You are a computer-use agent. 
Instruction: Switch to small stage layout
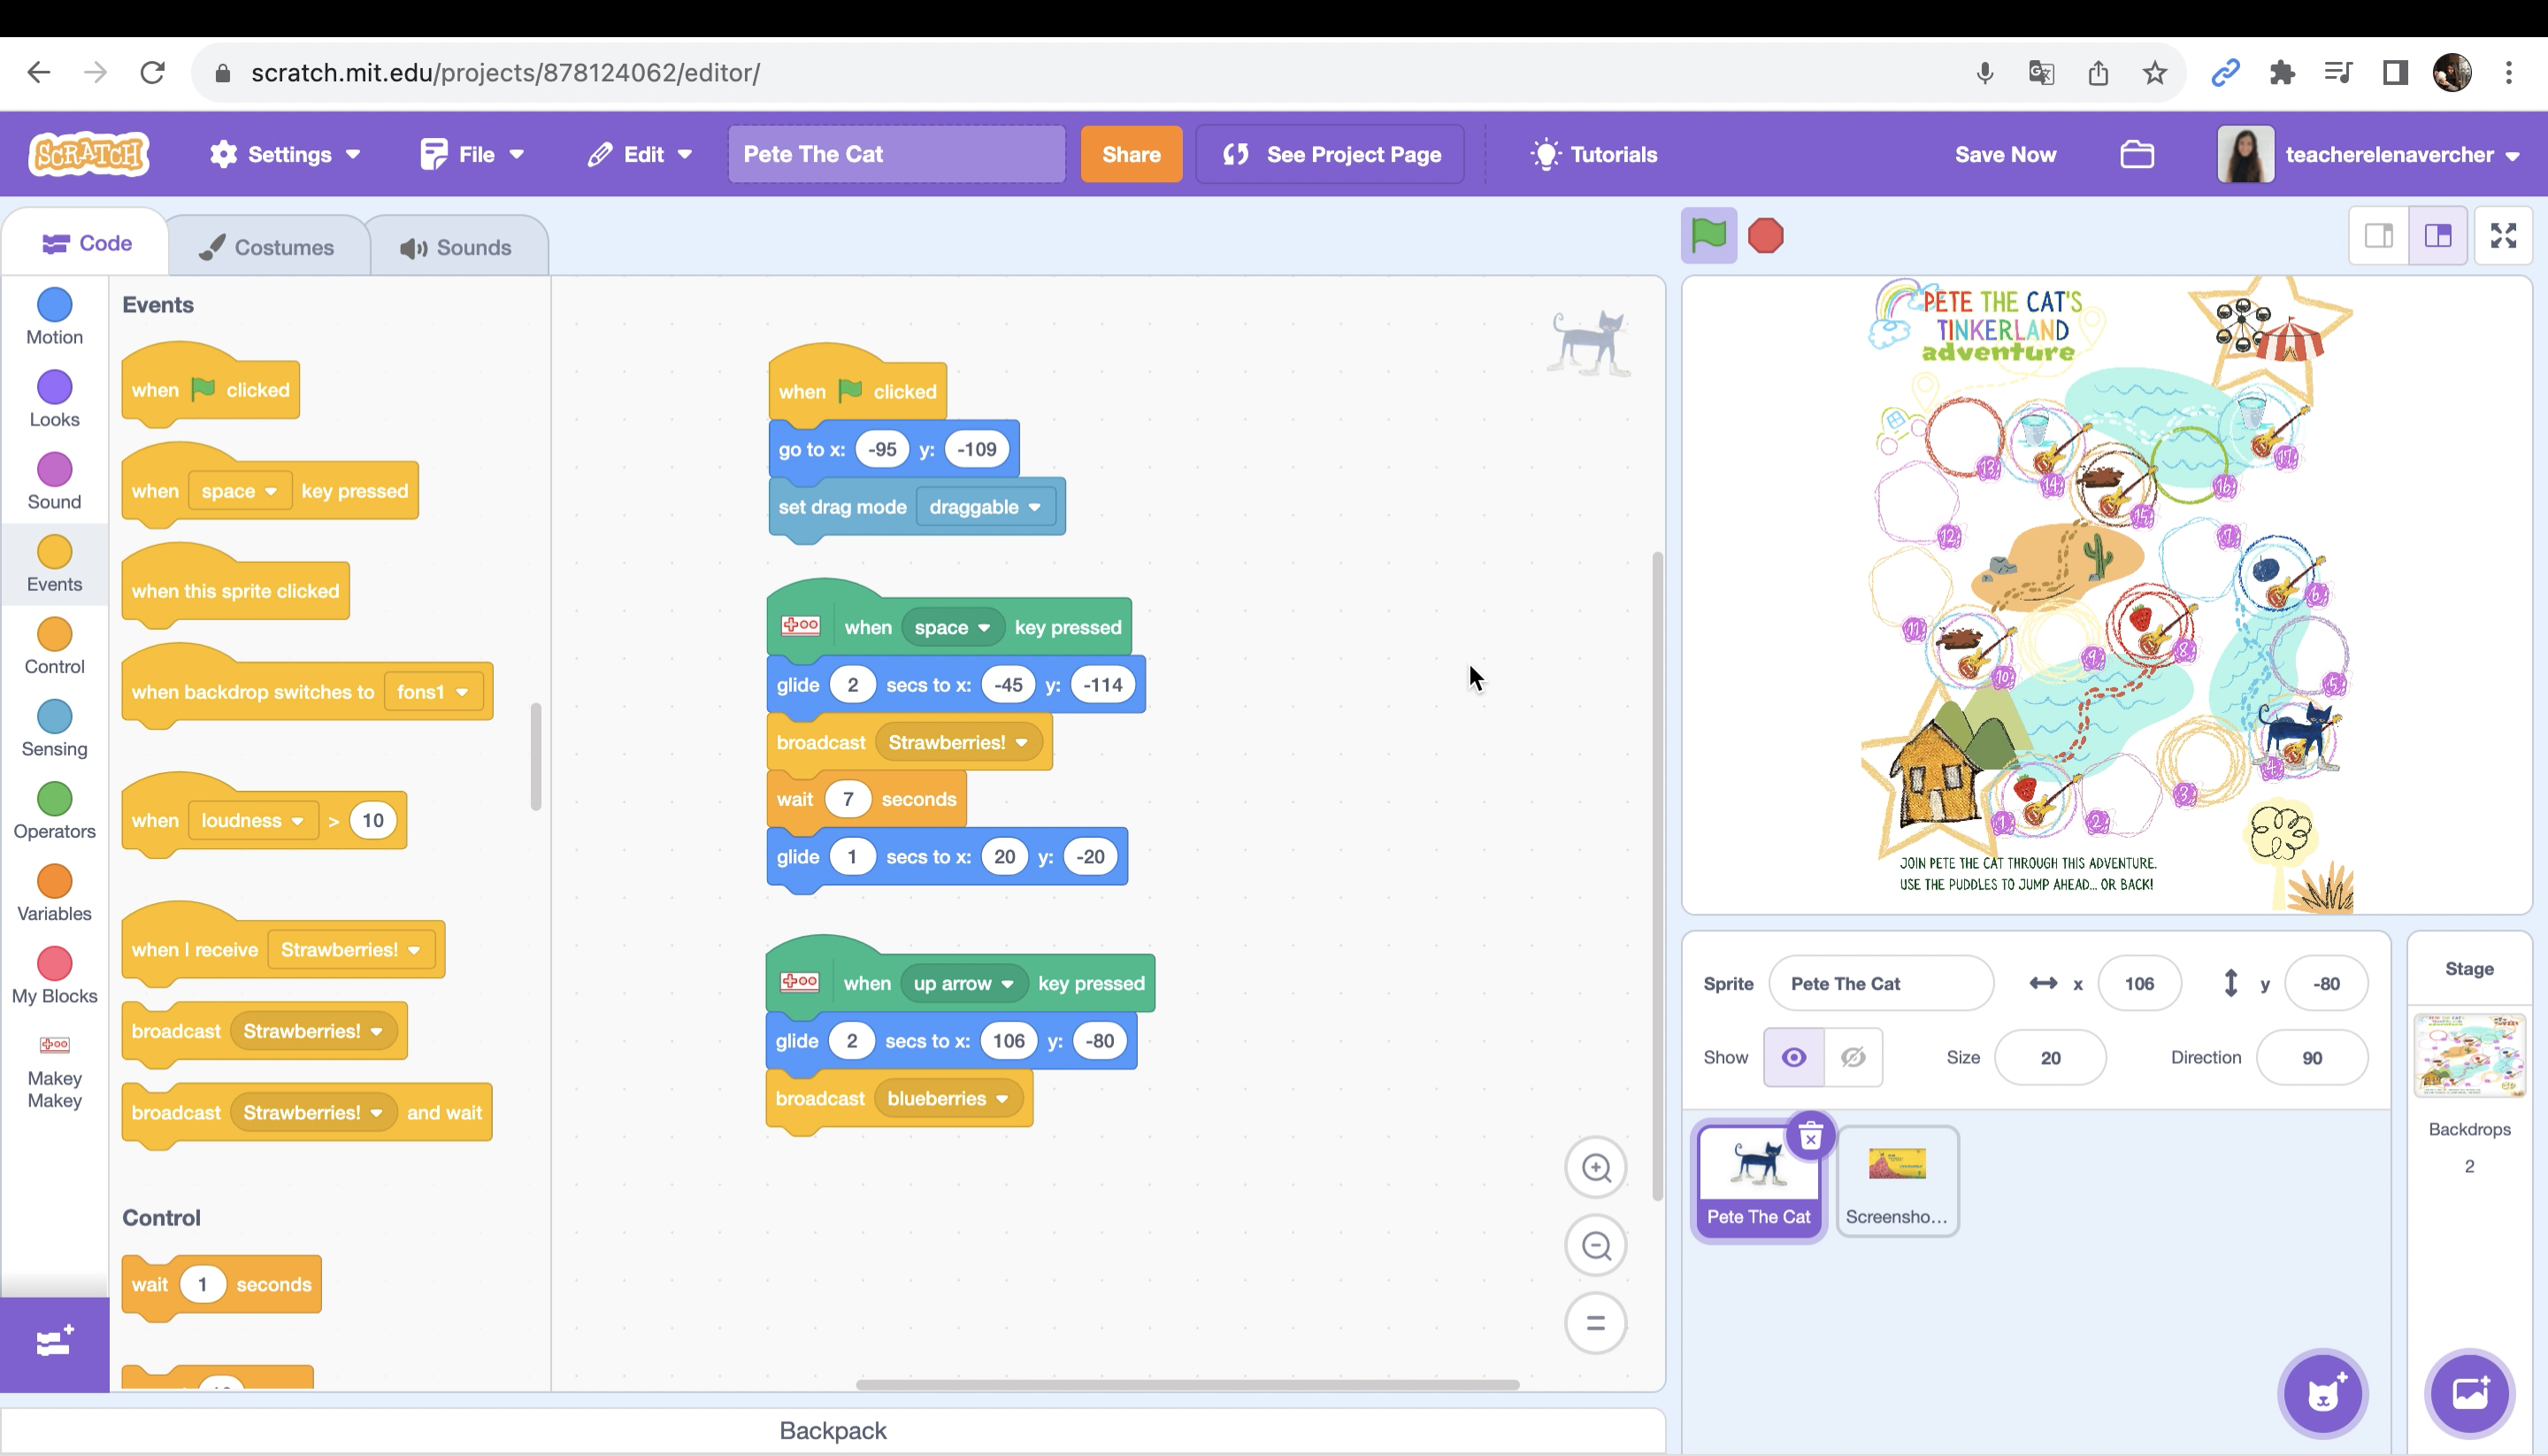tap(2379, 235)
